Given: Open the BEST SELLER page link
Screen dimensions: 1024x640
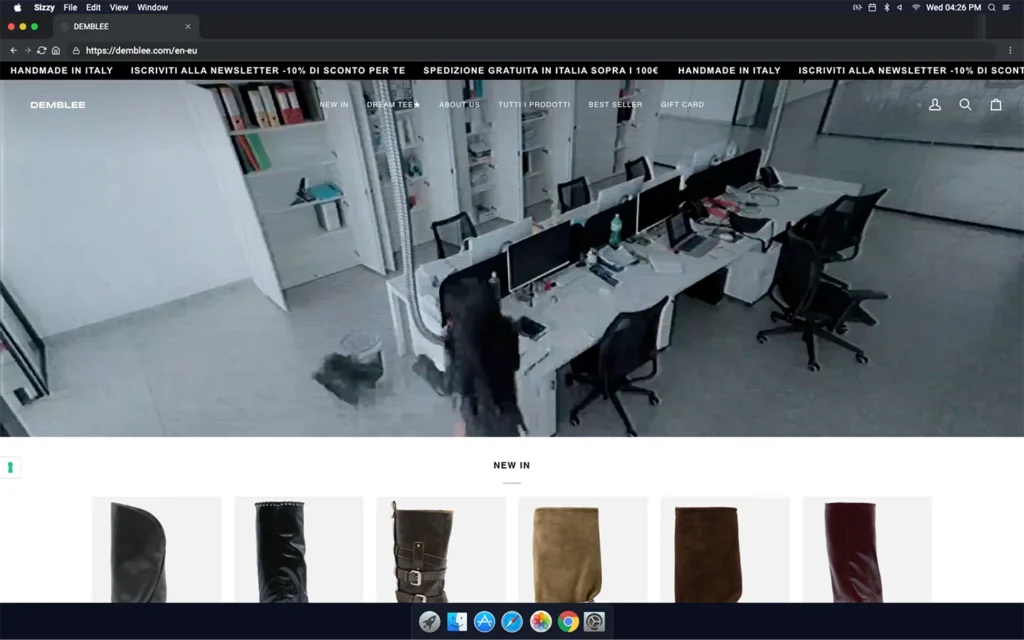Looking at the screenshot, I should click(x=615, y=105).
